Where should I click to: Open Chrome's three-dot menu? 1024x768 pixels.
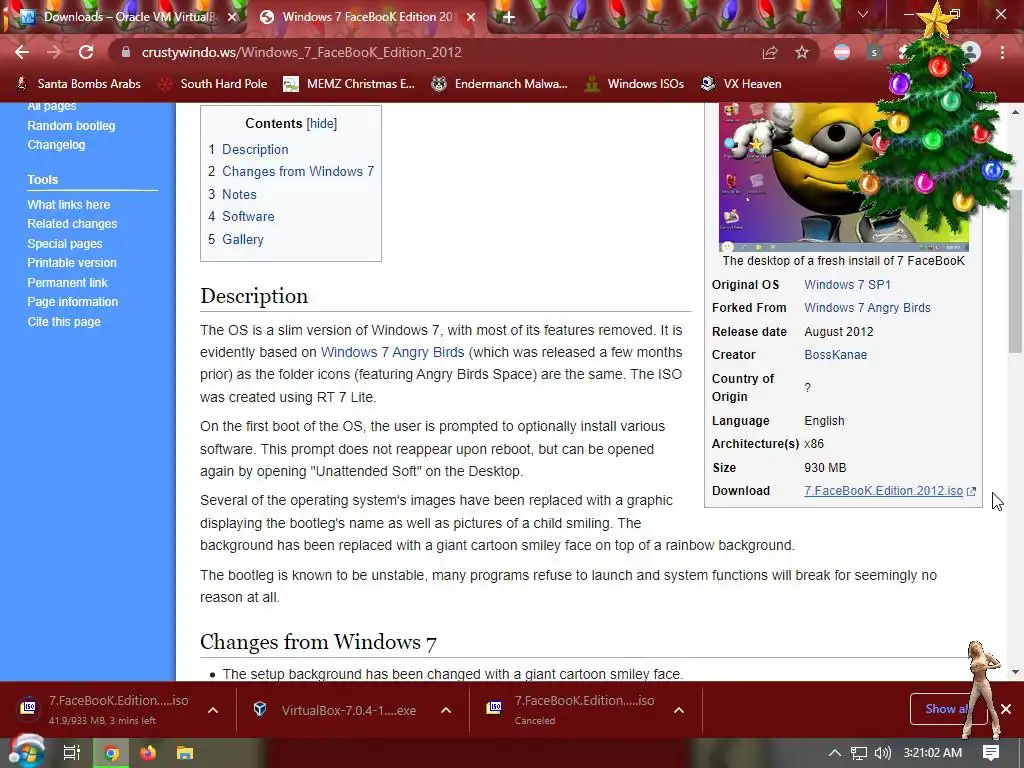coord(1002,52)
